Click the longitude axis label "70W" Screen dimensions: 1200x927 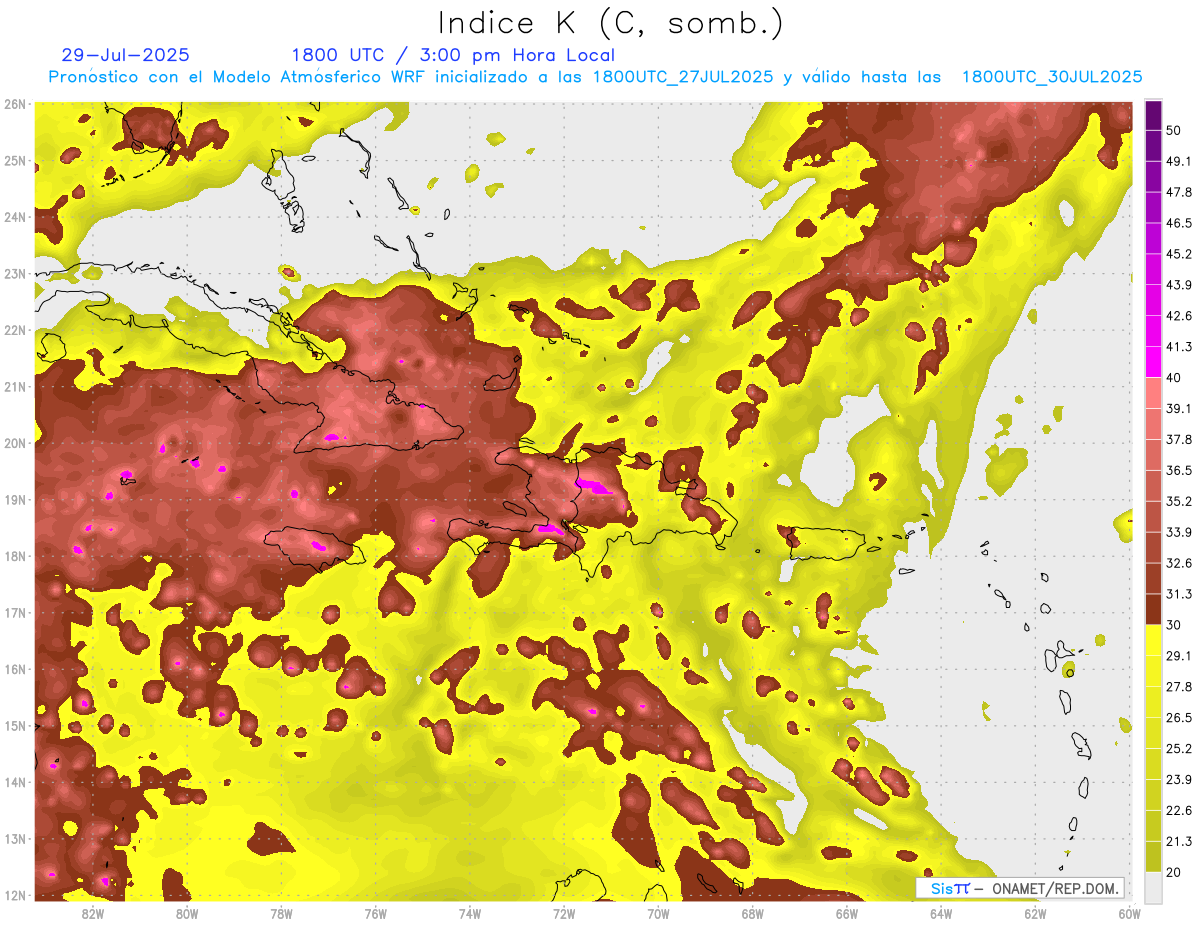tap(658, 914)
